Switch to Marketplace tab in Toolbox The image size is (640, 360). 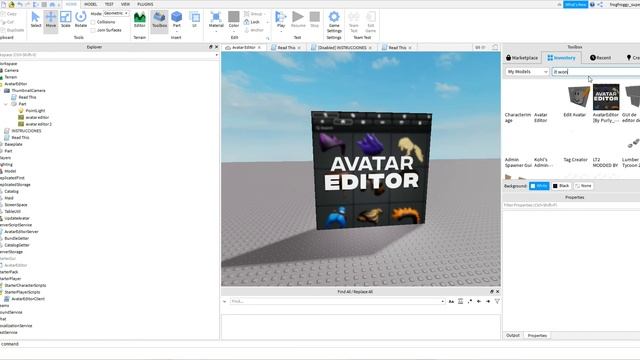coord(522,58)
